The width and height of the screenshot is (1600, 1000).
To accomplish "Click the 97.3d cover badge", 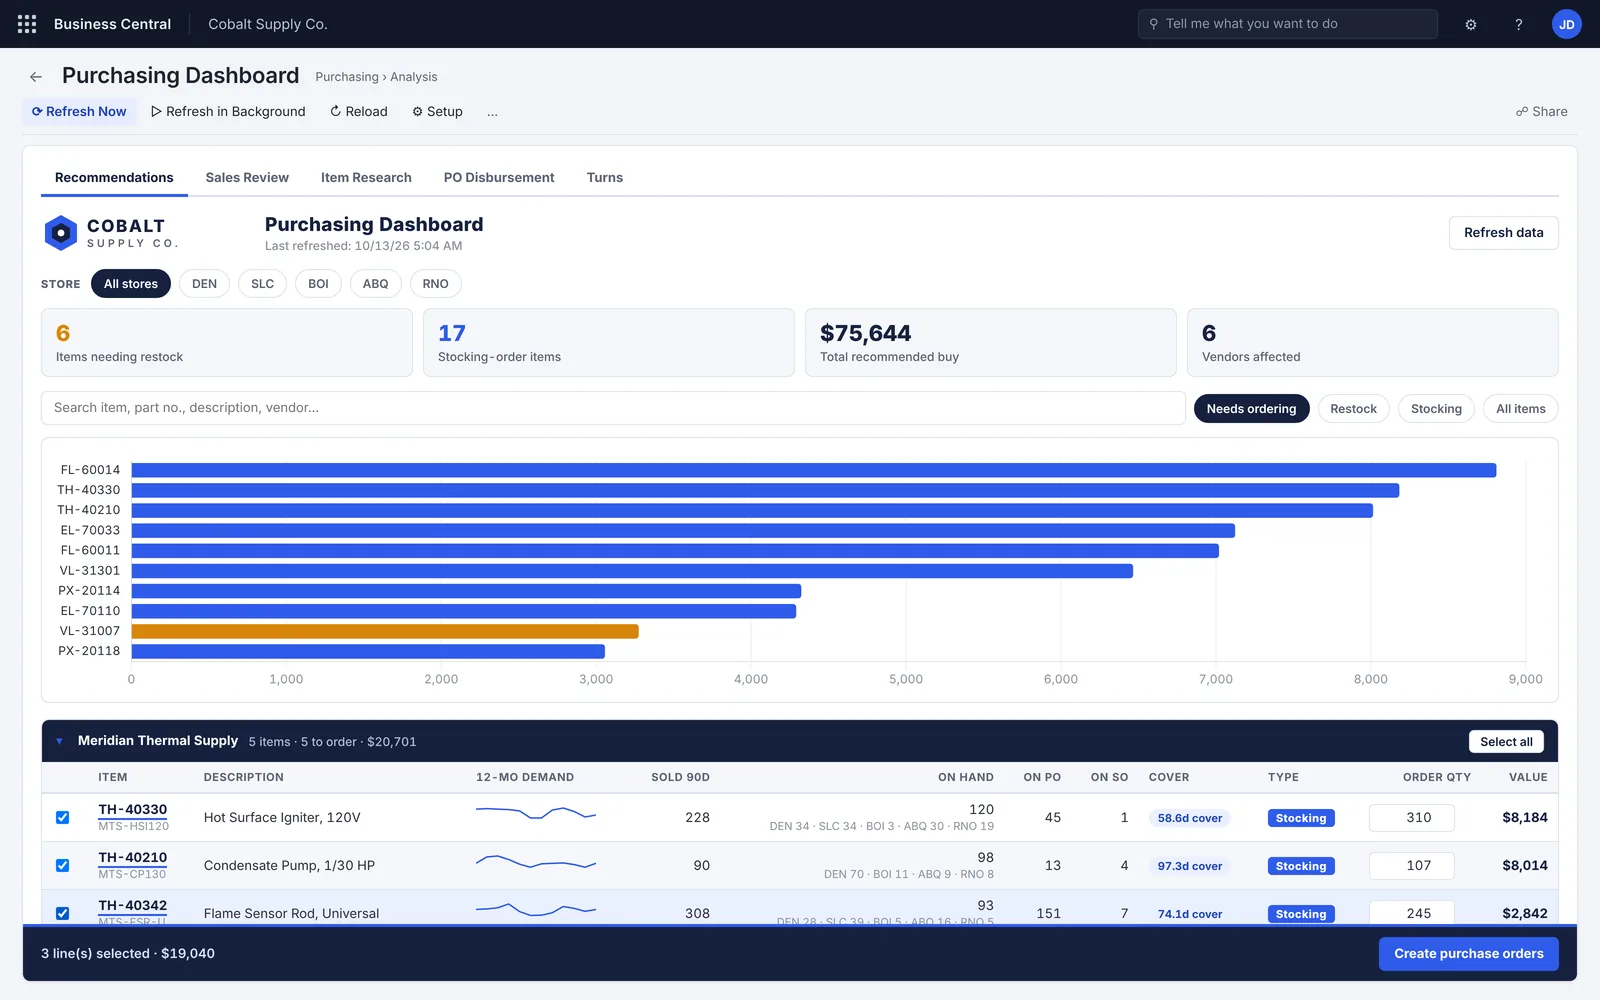I will (x=1189, y=866).
